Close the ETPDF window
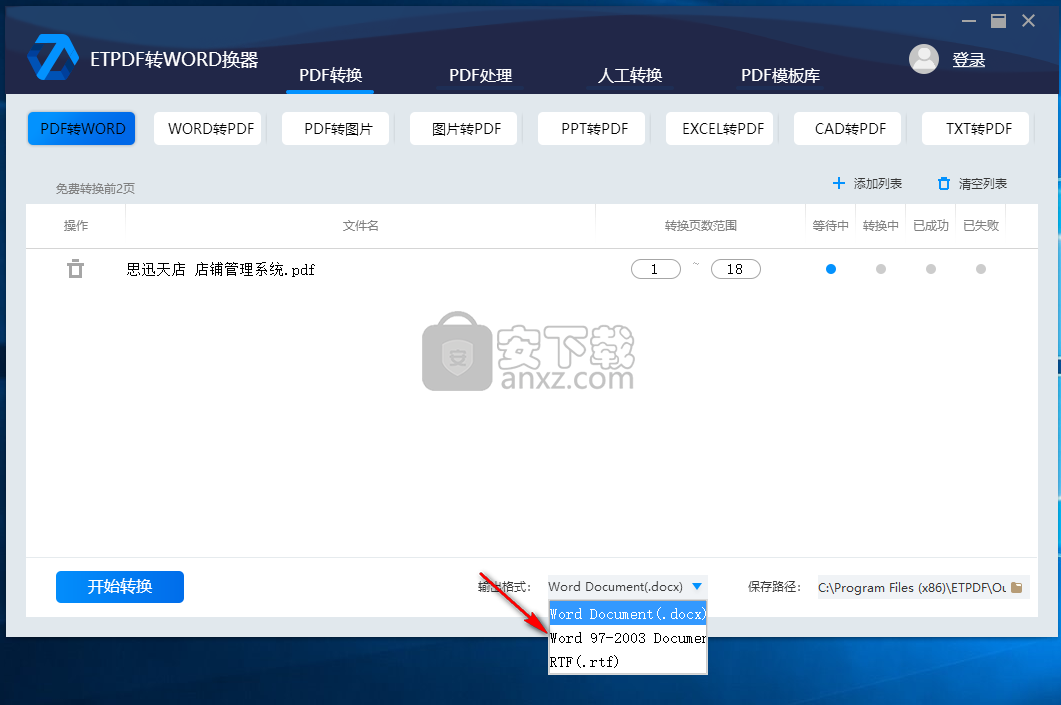 click(1029, 21)
